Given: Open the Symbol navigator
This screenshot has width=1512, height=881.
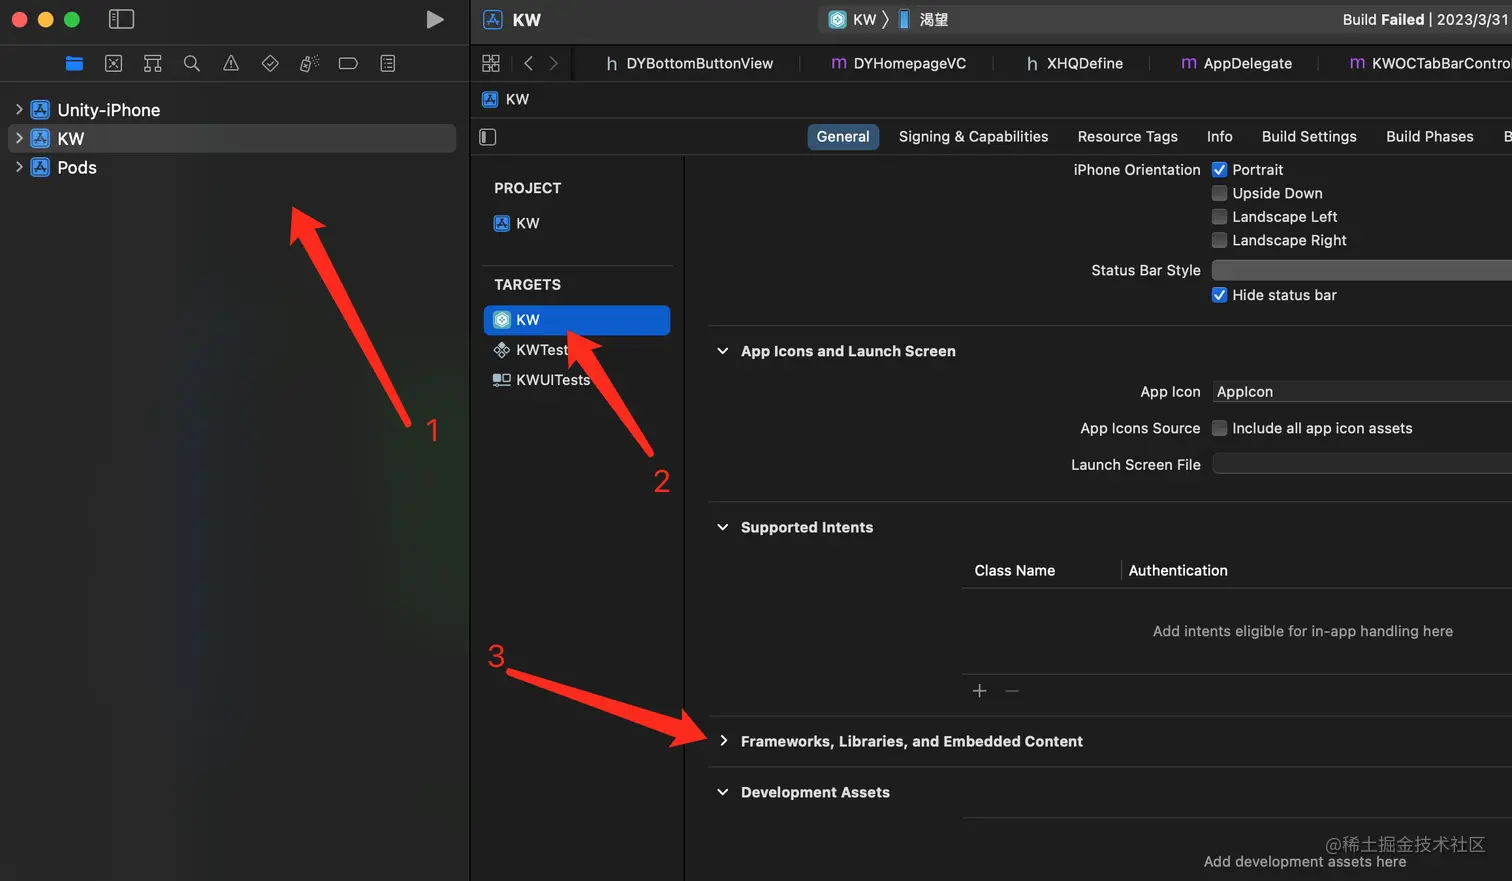Looking at the screenshot, I should tap(153, 63).
